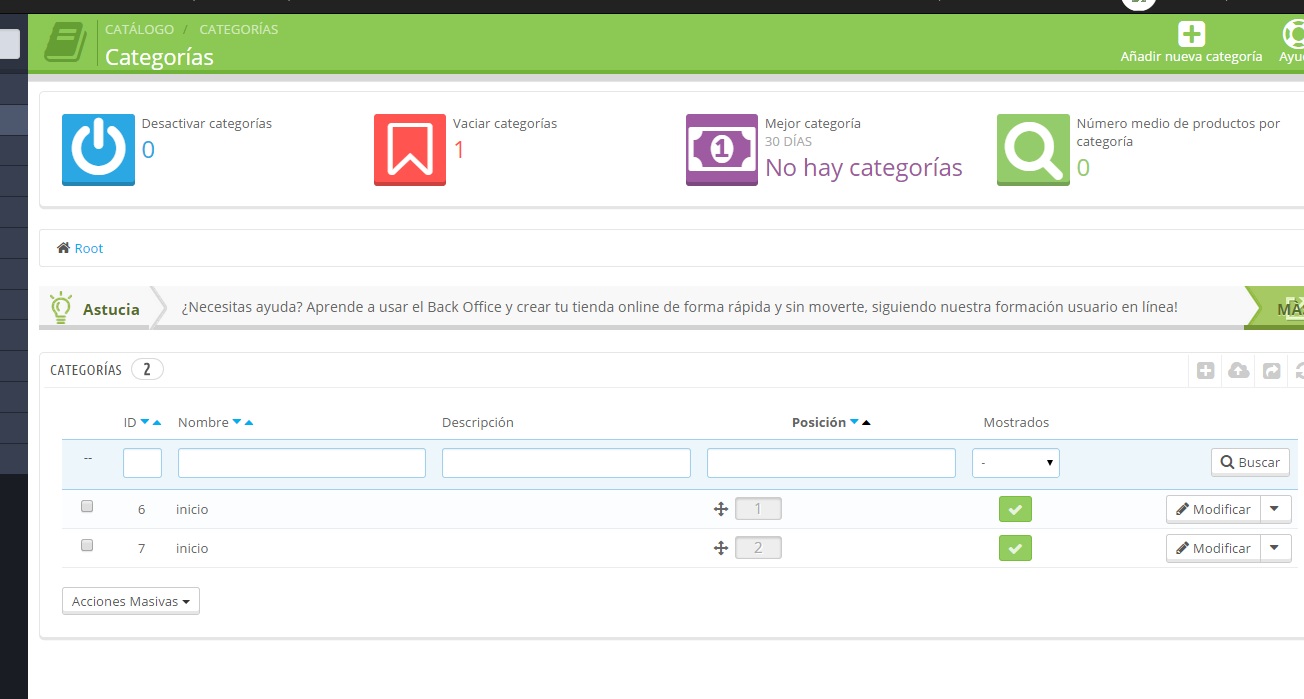Click name inicio in row ID 7

coord(192,548)
